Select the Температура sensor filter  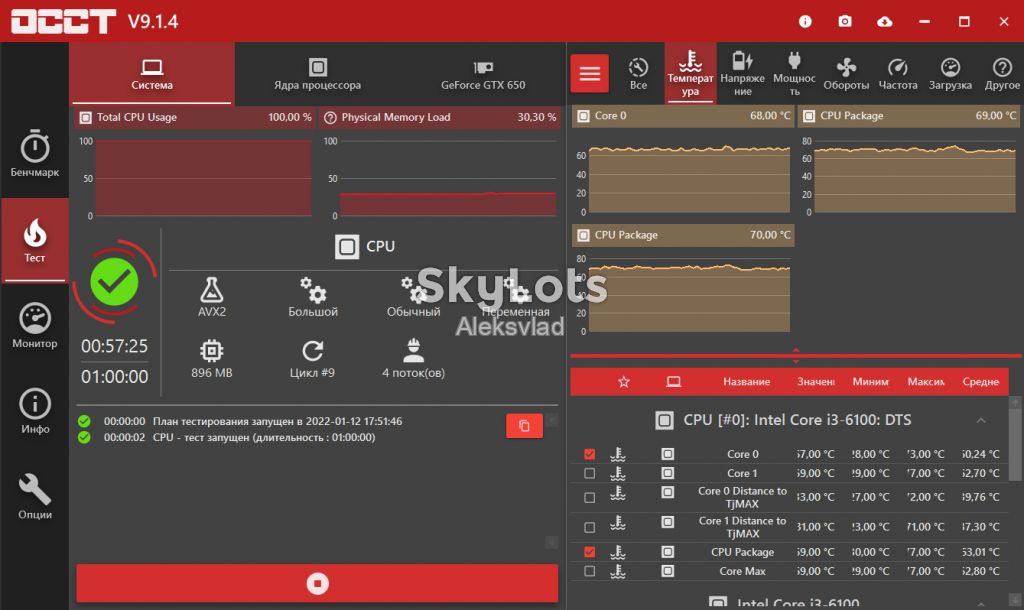point(690,73)
